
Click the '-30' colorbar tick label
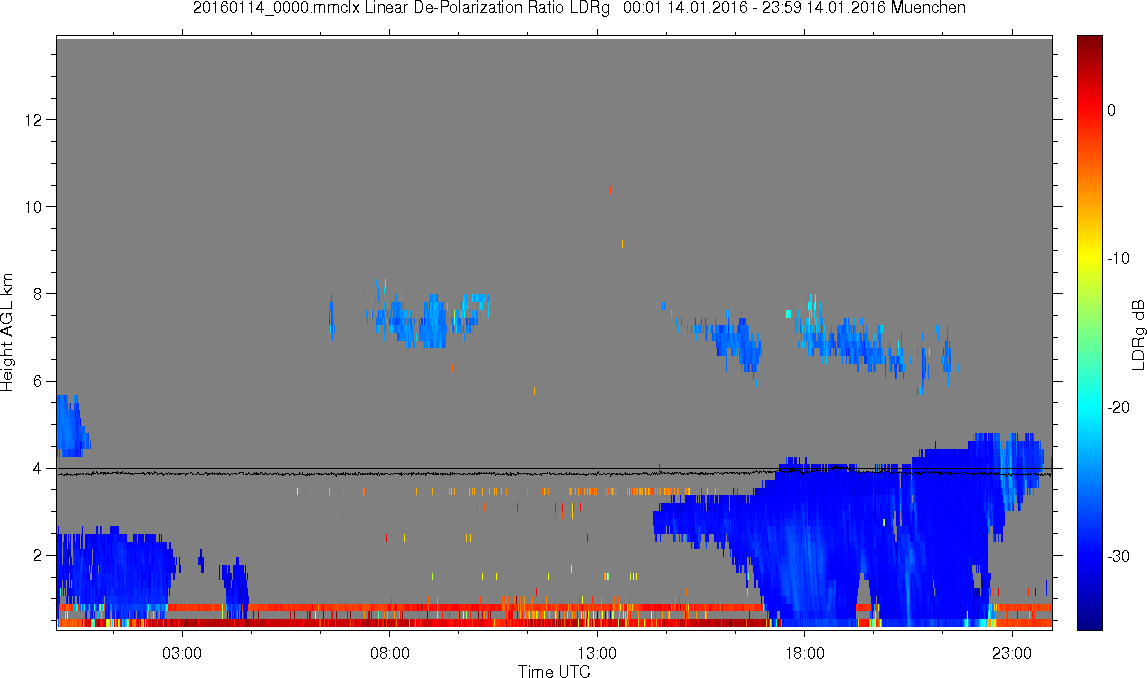point(1118,557)
